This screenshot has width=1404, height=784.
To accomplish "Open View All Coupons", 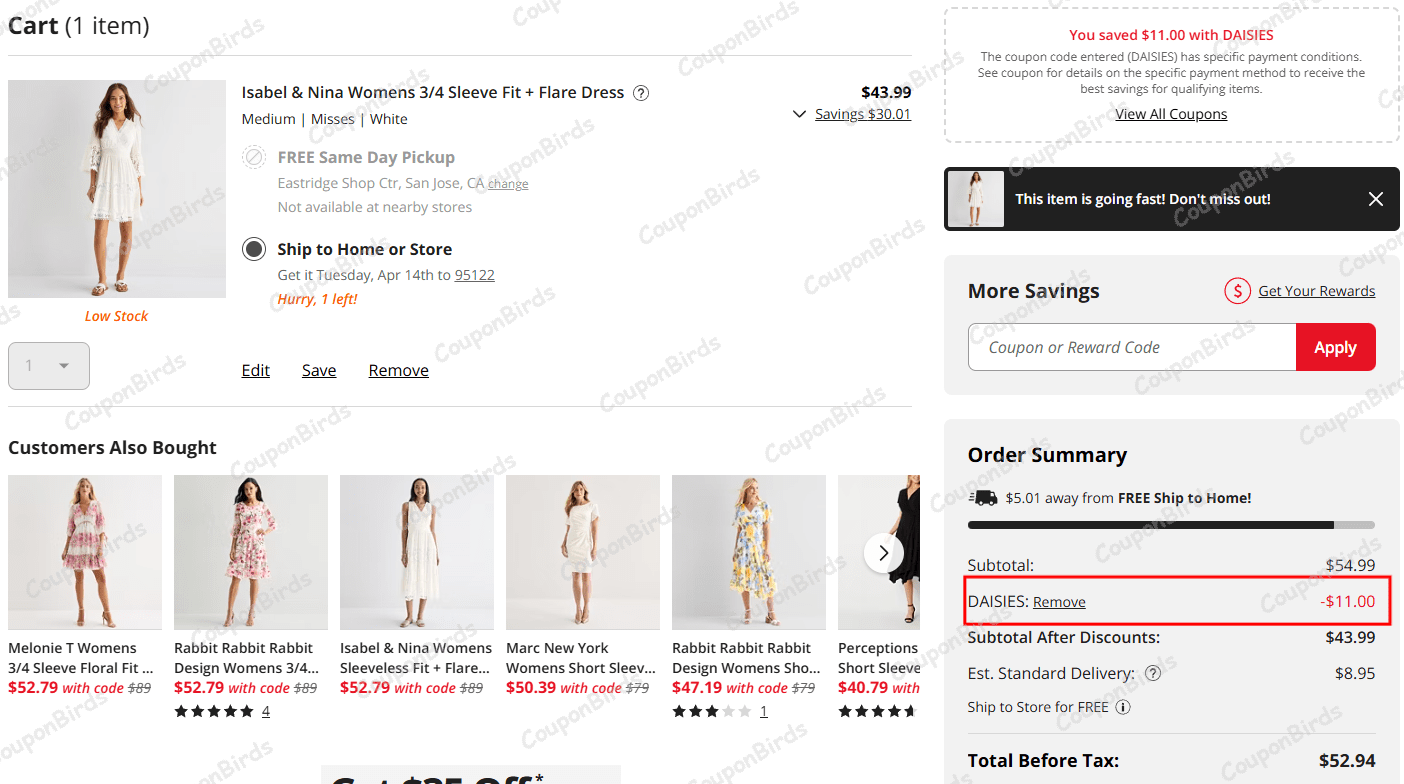I will tap(1172, 114).
